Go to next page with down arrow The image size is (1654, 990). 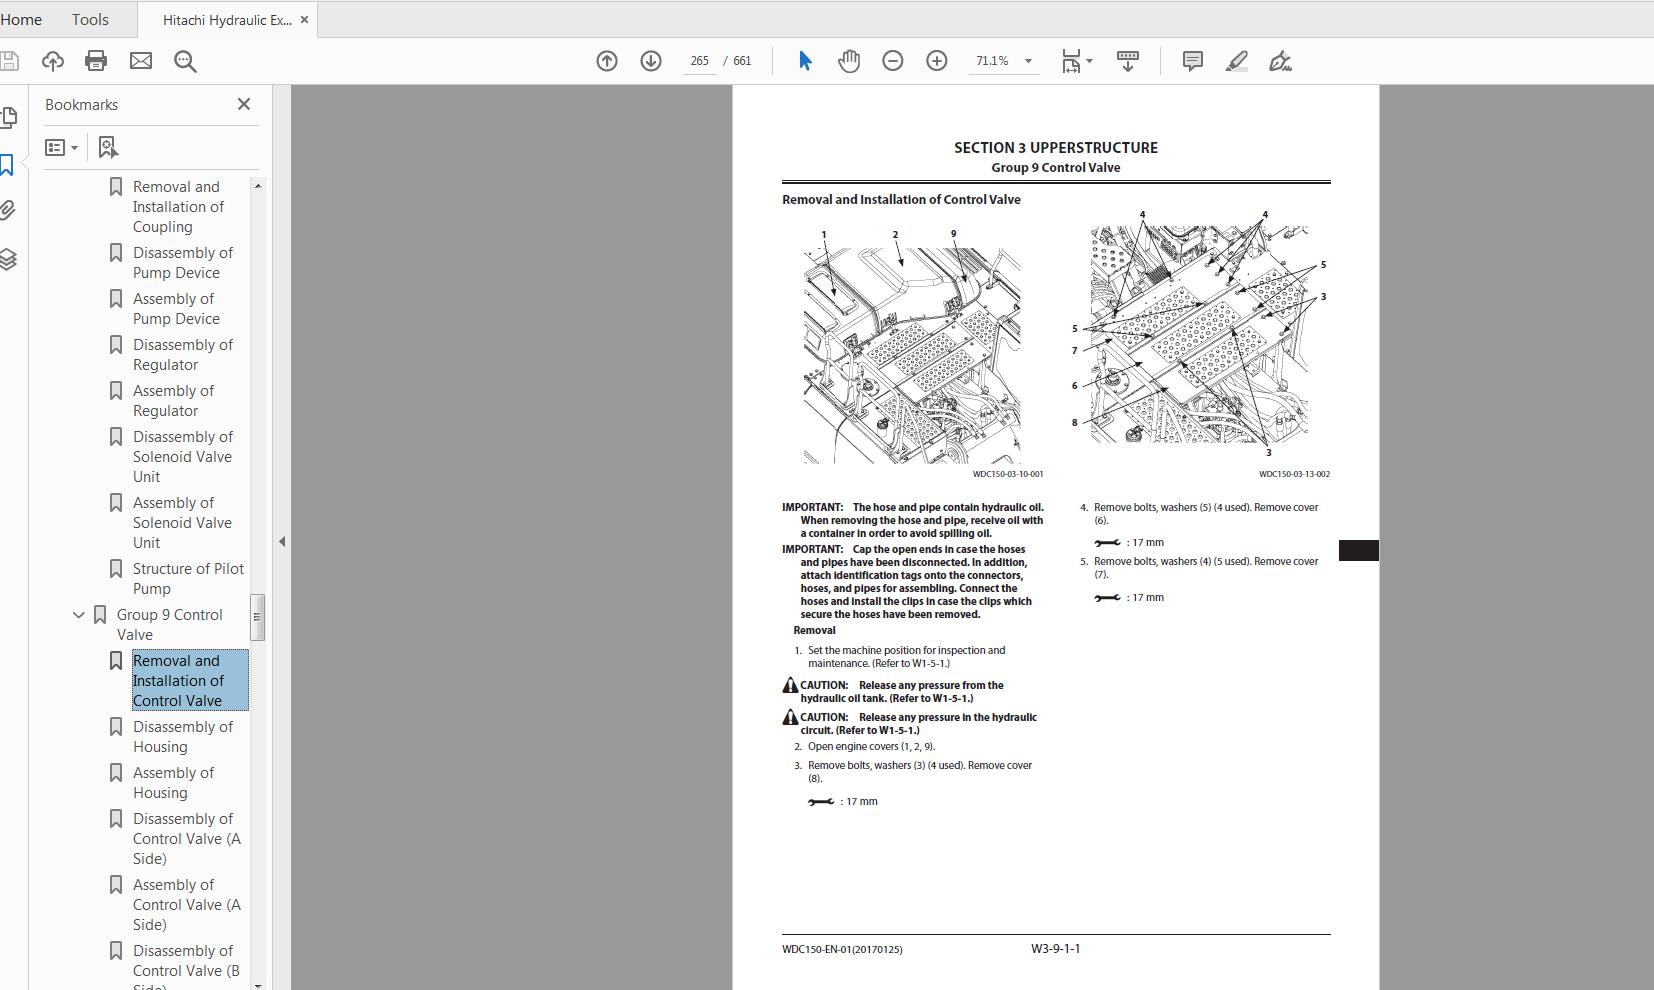tap(651, 61)
